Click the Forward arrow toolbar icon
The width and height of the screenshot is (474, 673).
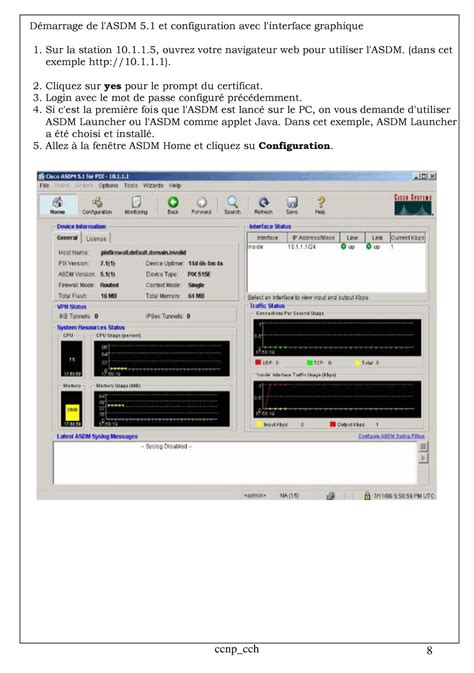pos(201,205)
